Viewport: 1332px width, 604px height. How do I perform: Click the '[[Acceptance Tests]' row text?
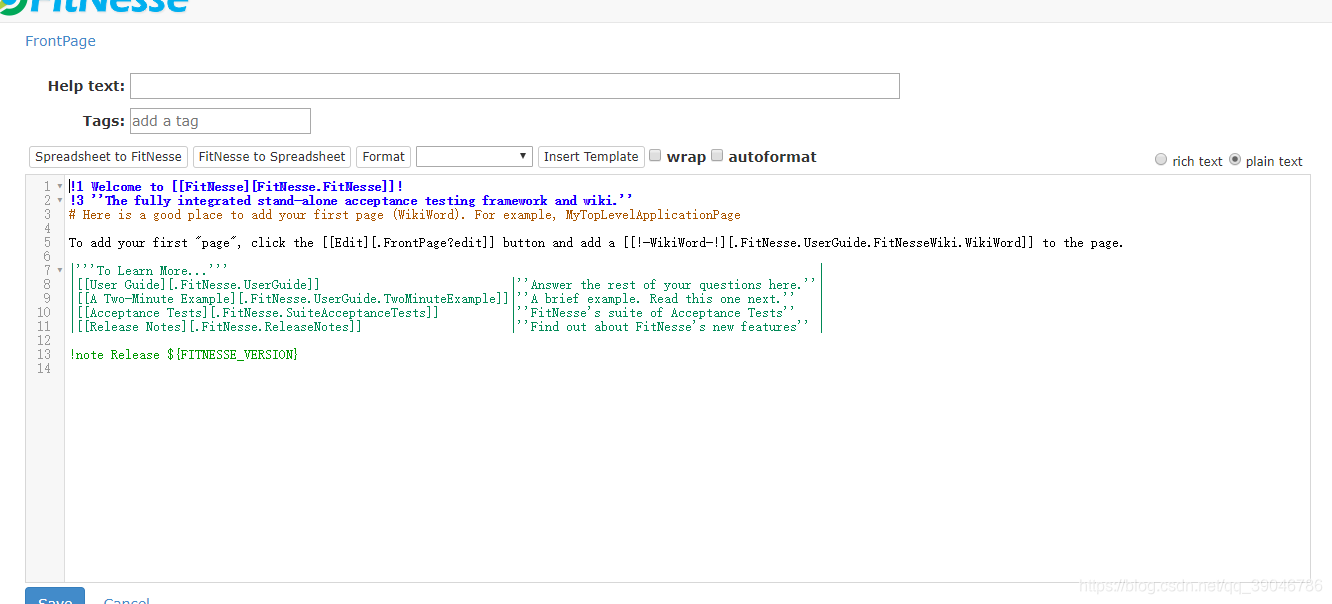pyautogui.click(x=257, y=313)
